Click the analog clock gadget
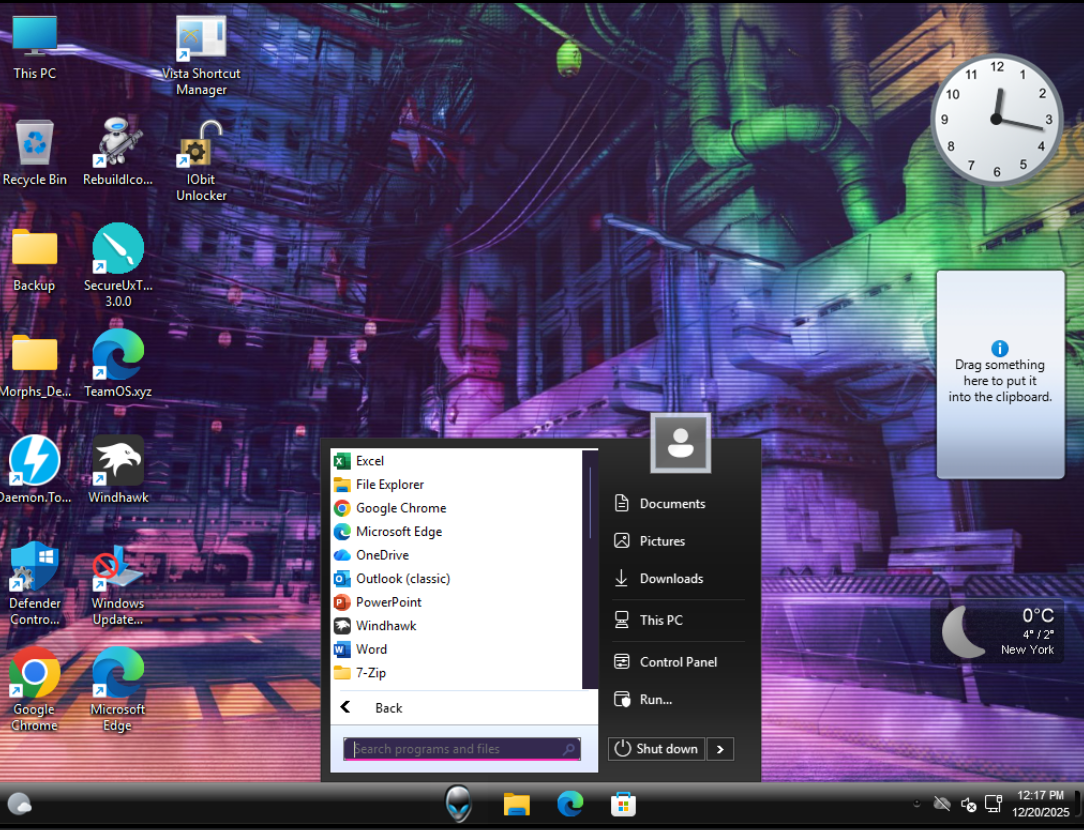 [996, 119]
